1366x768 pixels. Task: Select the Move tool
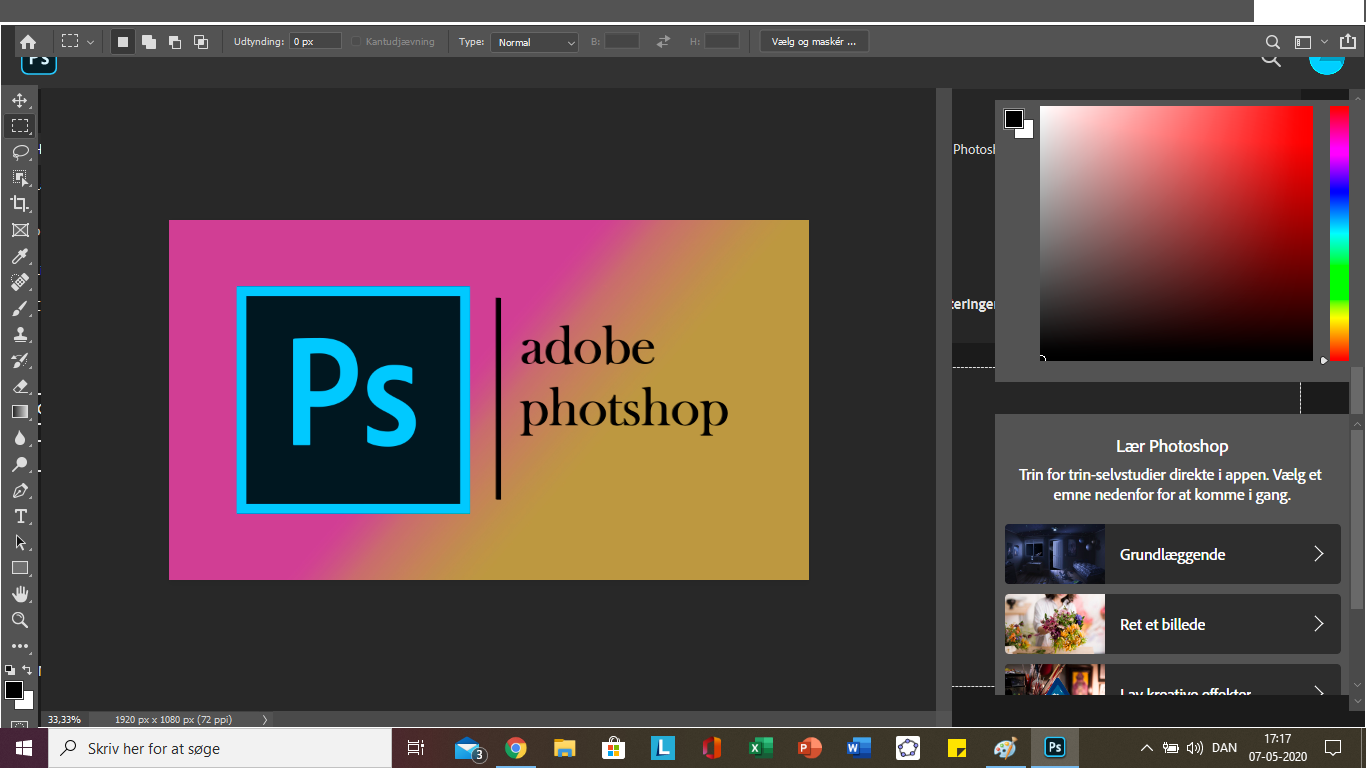20,100
